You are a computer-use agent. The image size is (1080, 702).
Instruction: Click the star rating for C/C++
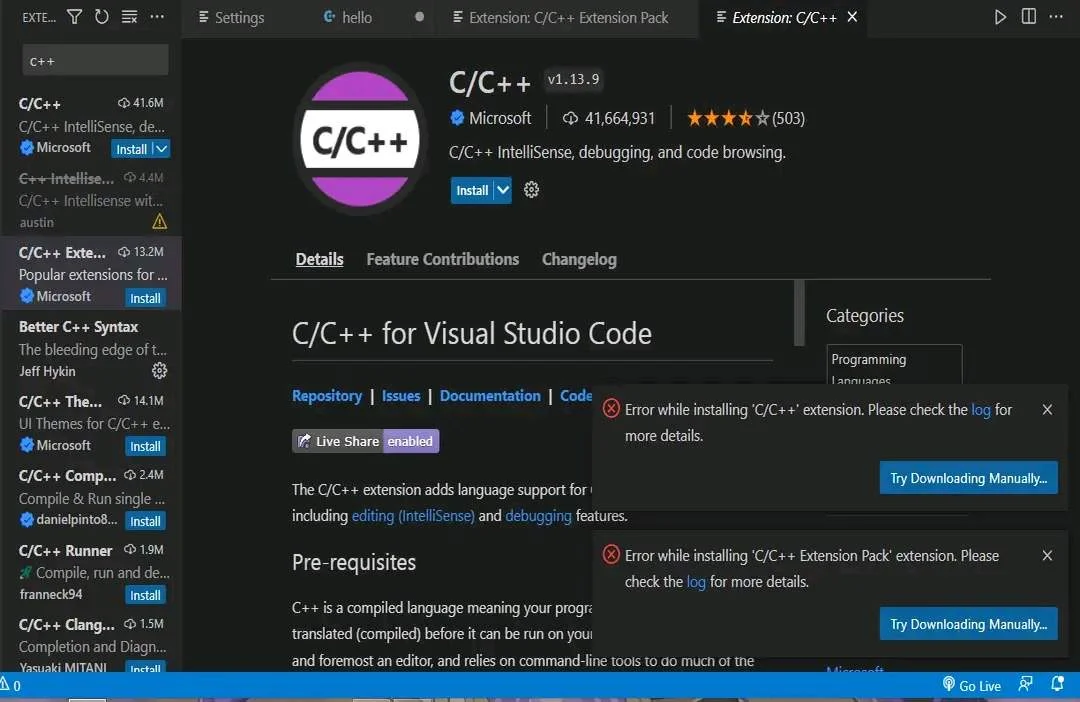[727, 118]
